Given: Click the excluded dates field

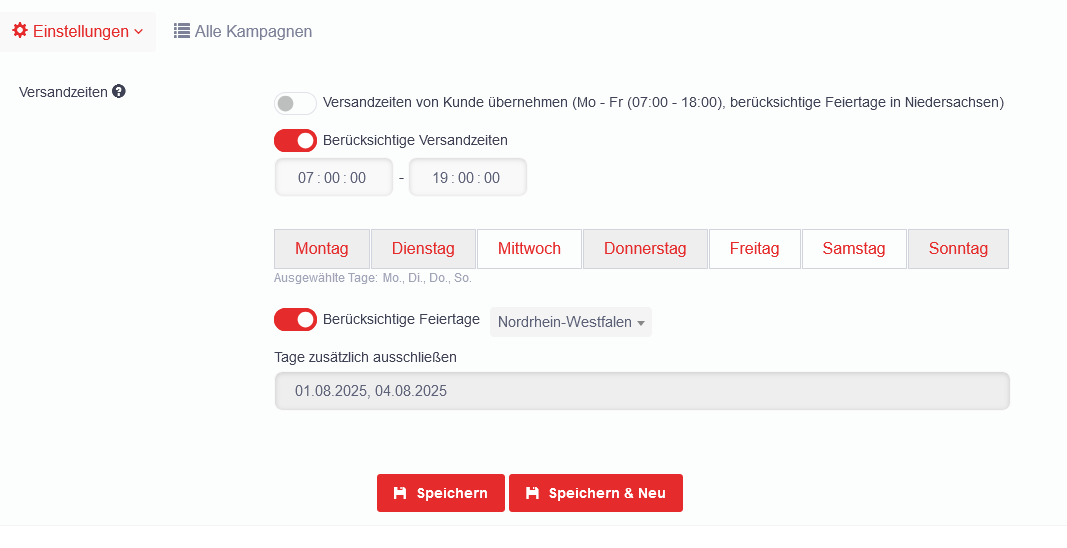Looking at the screenshot, I should click(x=641, y=391).
